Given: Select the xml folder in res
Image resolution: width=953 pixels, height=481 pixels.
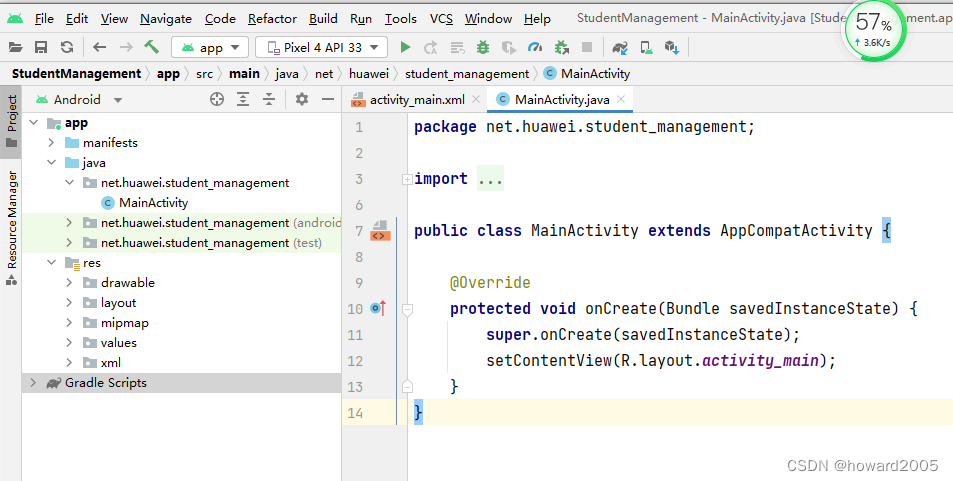Looking at the screenshot, I should coord(111,363).
